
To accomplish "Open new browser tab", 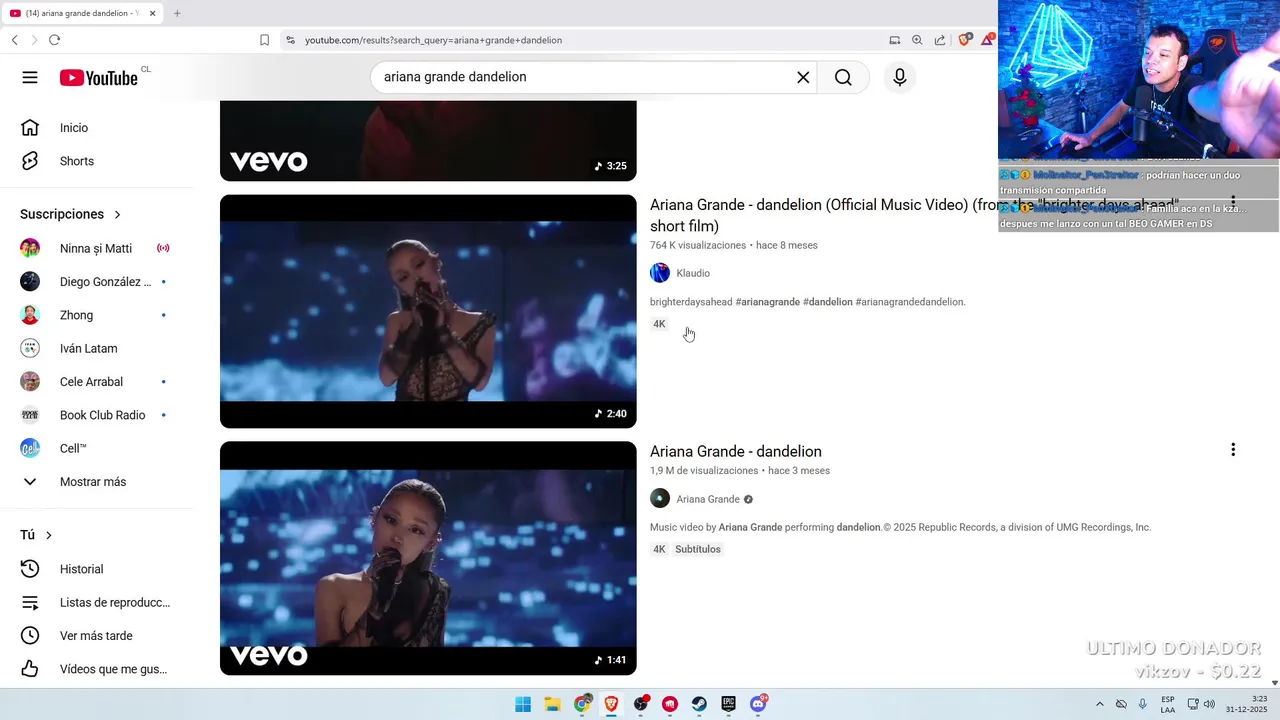I will coord(177,13).
